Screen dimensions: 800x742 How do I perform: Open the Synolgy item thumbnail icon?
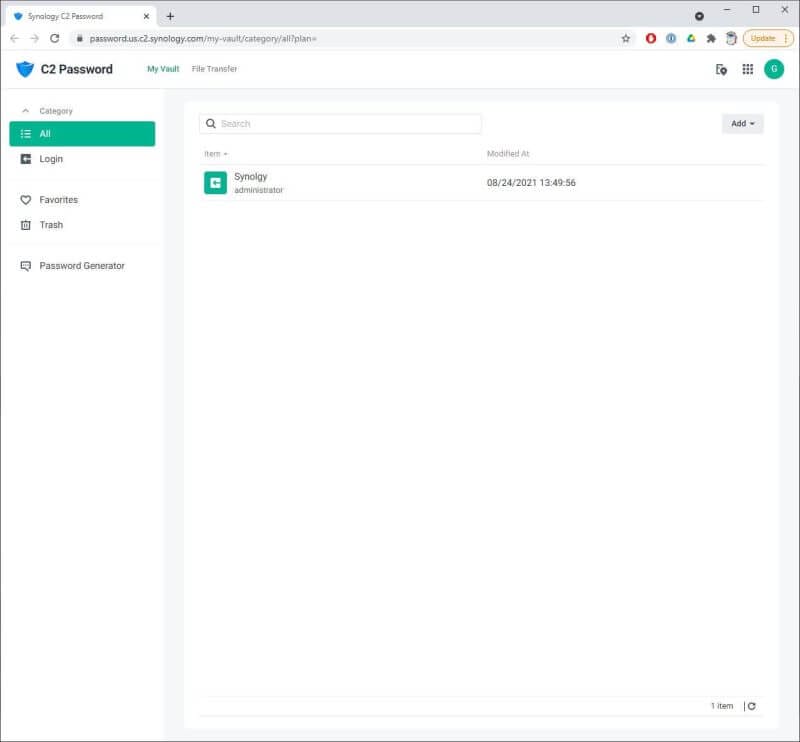(214, 182)
